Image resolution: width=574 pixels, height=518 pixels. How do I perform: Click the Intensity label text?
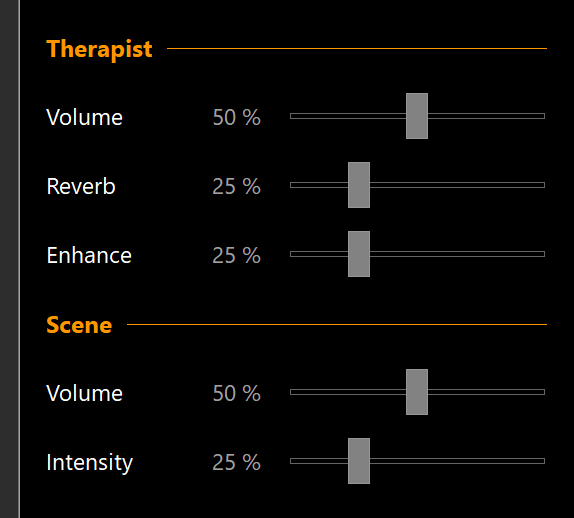click(90, 462)
